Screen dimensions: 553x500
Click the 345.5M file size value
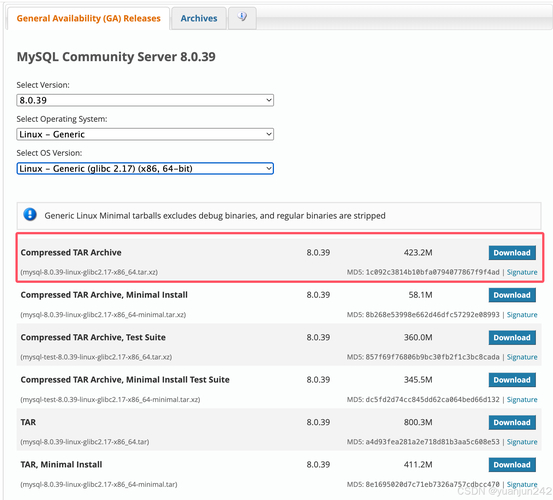point(418,380)
